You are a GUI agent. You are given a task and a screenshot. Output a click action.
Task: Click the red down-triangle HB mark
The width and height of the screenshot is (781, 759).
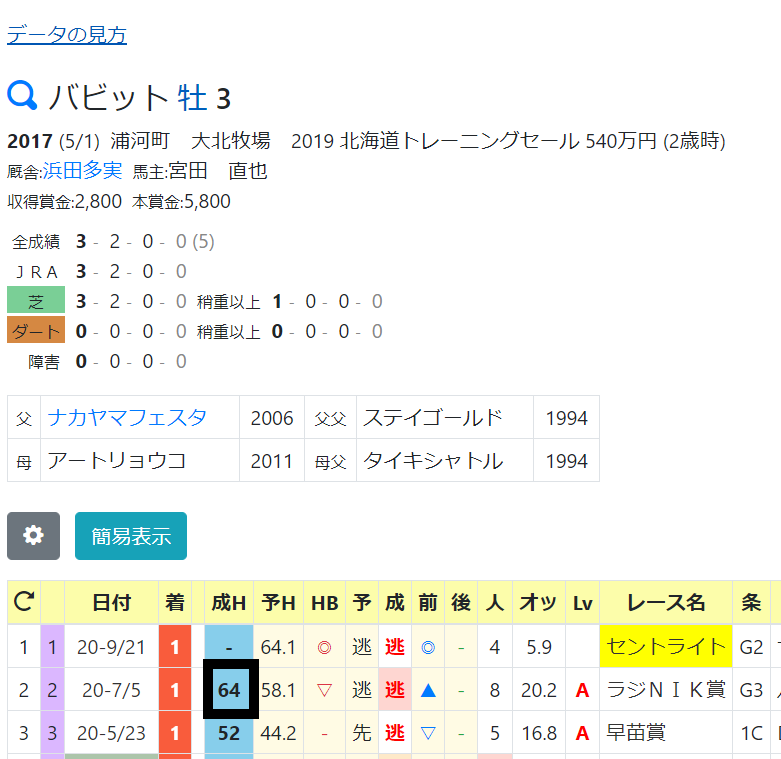[x=324, y=690]
